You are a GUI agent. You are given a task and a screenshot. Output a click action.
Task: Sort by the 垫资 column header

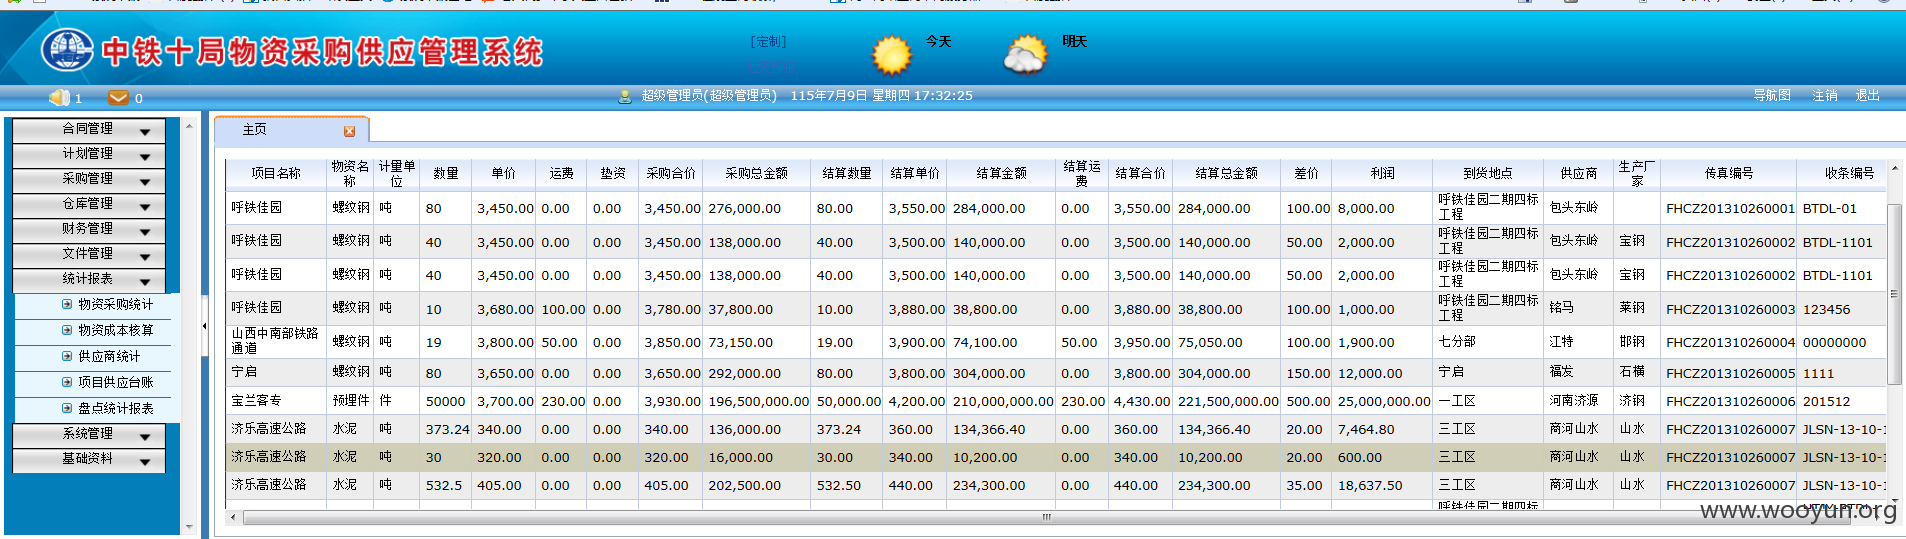613,174
